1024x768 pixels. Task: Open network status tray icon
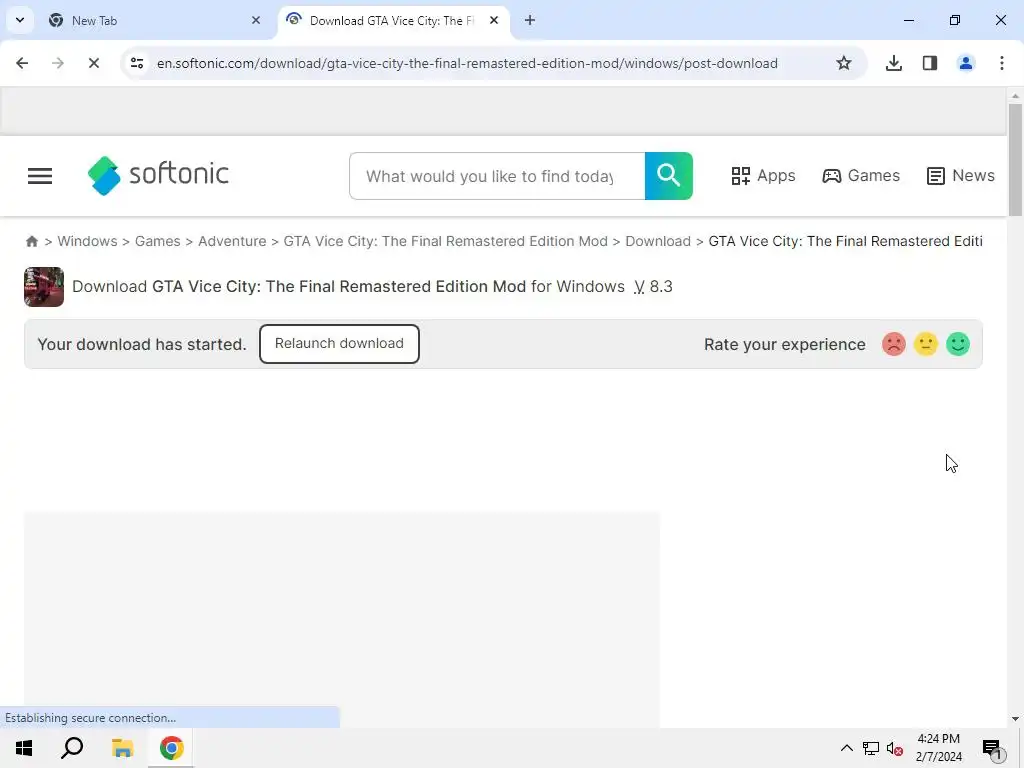pyautogui.click(x=871, y=748)
